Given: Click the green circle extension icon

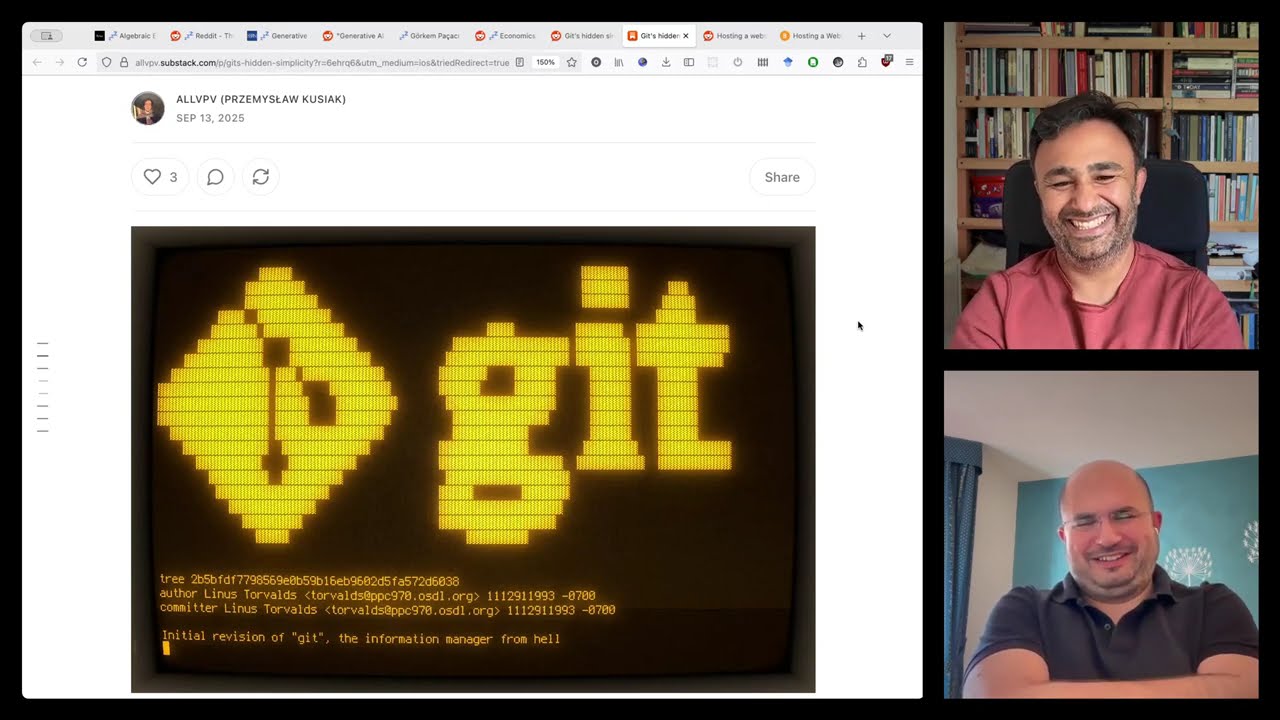Looking at the screenshot, I should click(813, 62).
